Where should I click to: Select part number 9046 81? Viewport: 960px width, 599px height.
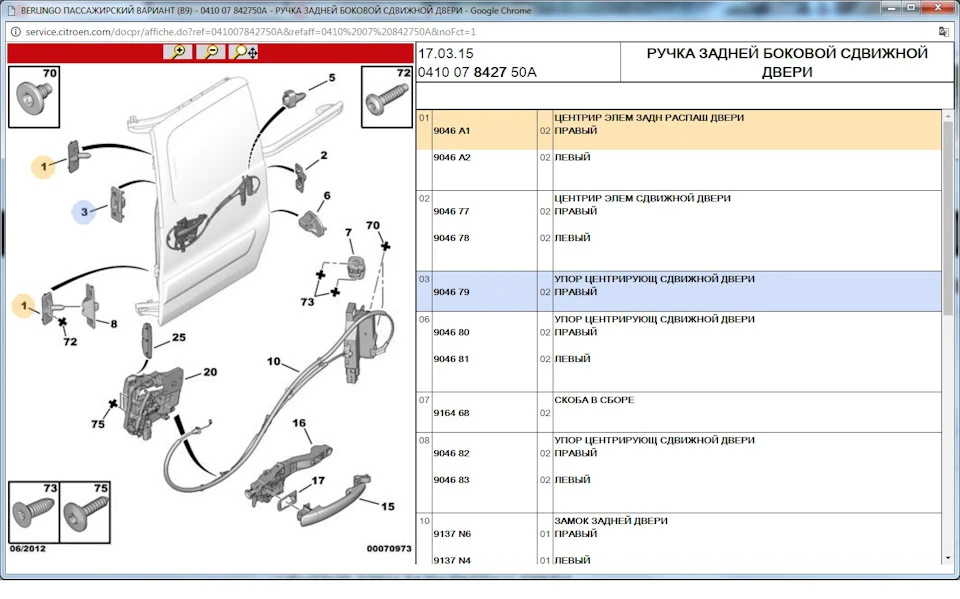pyautogui.click(x=451, y=359)
